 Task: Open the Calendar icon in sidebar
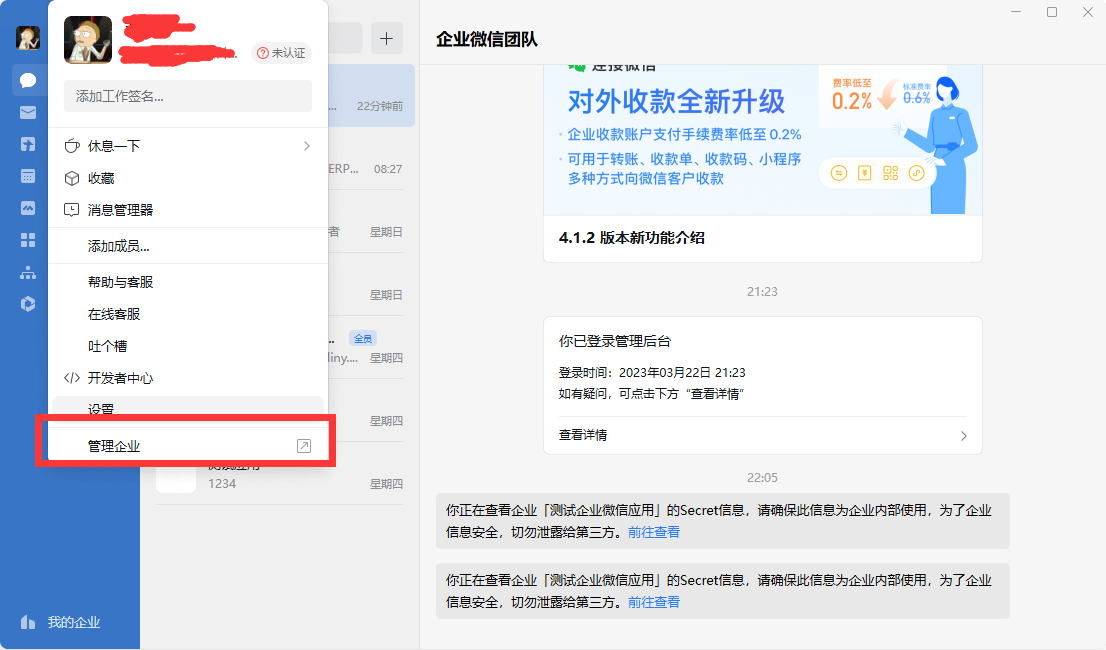coord(28,176)
